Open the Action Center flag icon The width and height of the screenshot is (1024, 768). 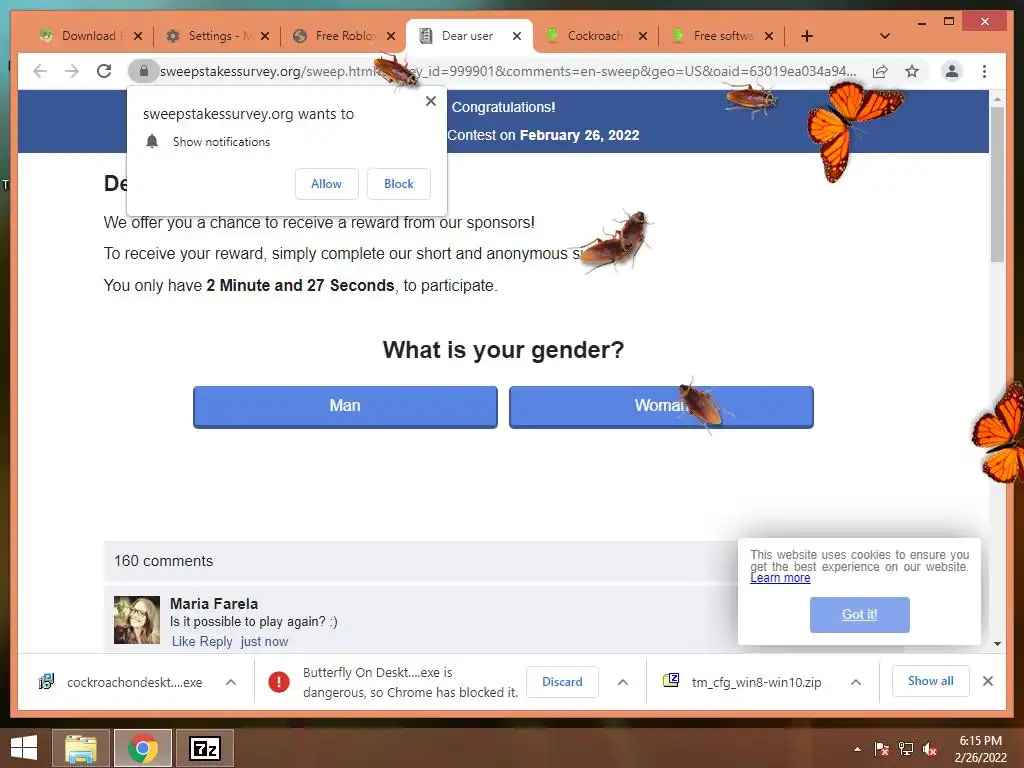tap(881, 749)
